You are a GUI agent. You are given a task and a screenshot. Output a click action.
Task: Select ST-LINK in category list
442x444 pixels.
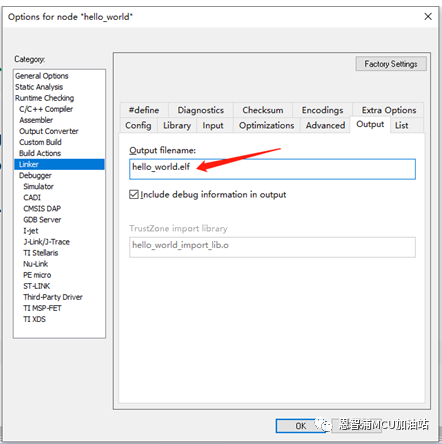coord(37,286)
